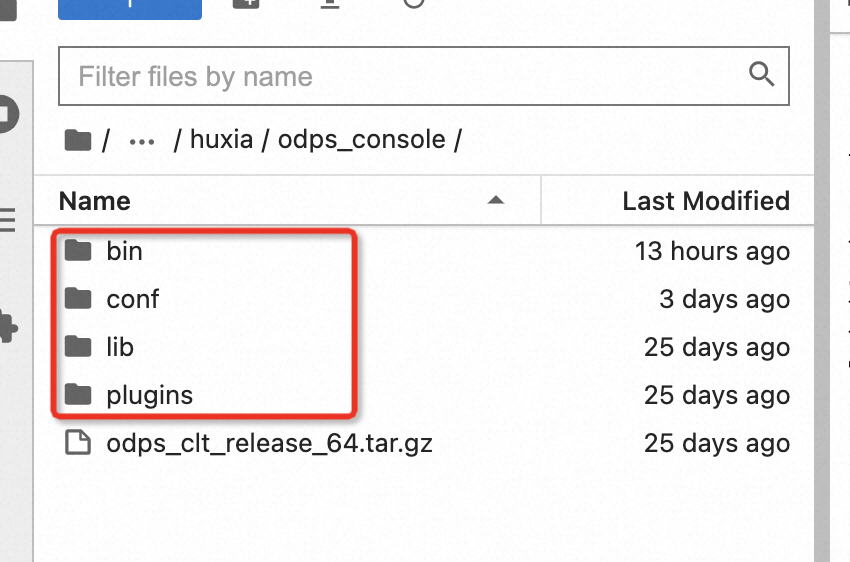Select the bin folder
850x562 pixels.
424,251
